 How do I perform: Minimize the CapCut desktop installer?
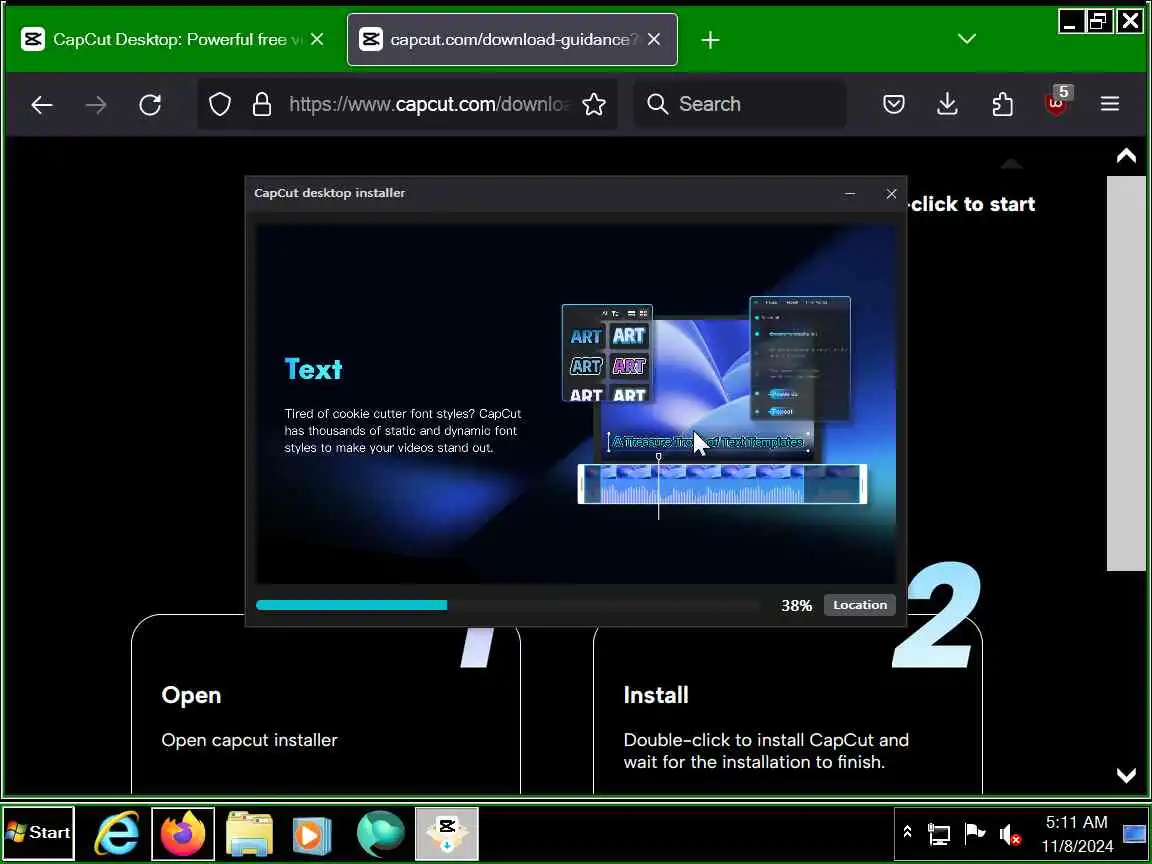point(850,193)
